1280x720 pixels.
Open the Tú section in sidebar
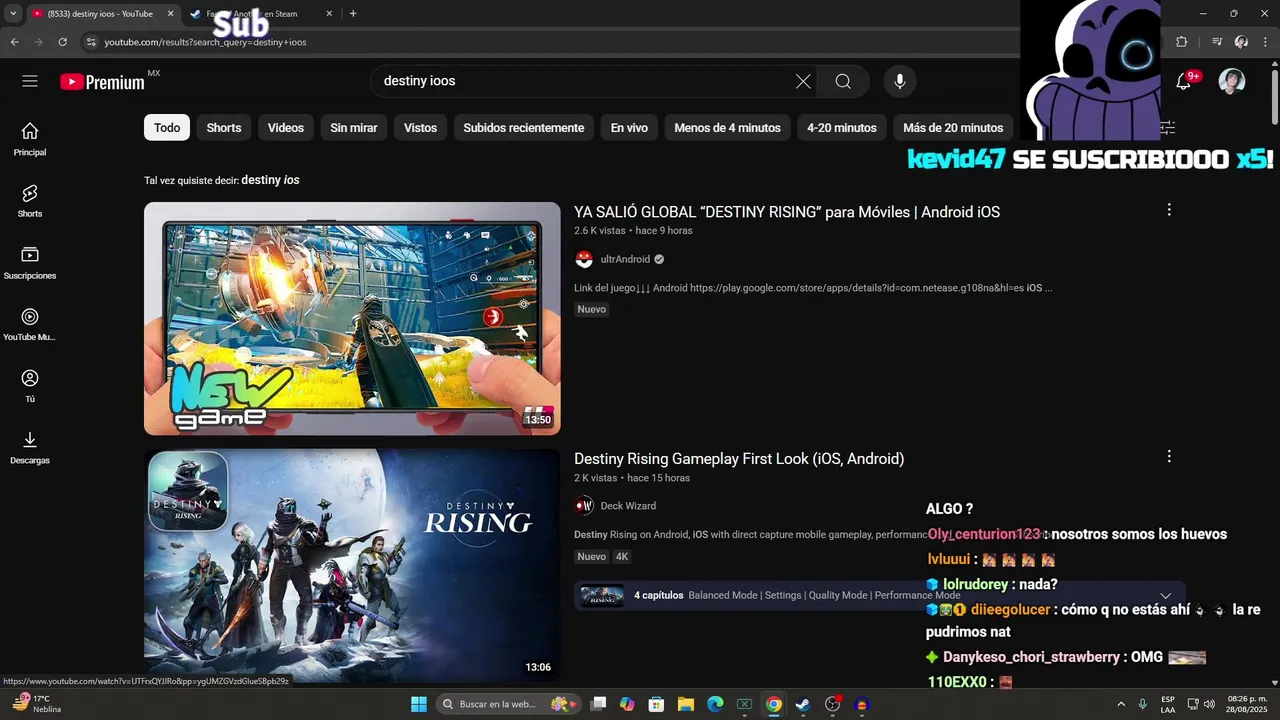[30, 386]
